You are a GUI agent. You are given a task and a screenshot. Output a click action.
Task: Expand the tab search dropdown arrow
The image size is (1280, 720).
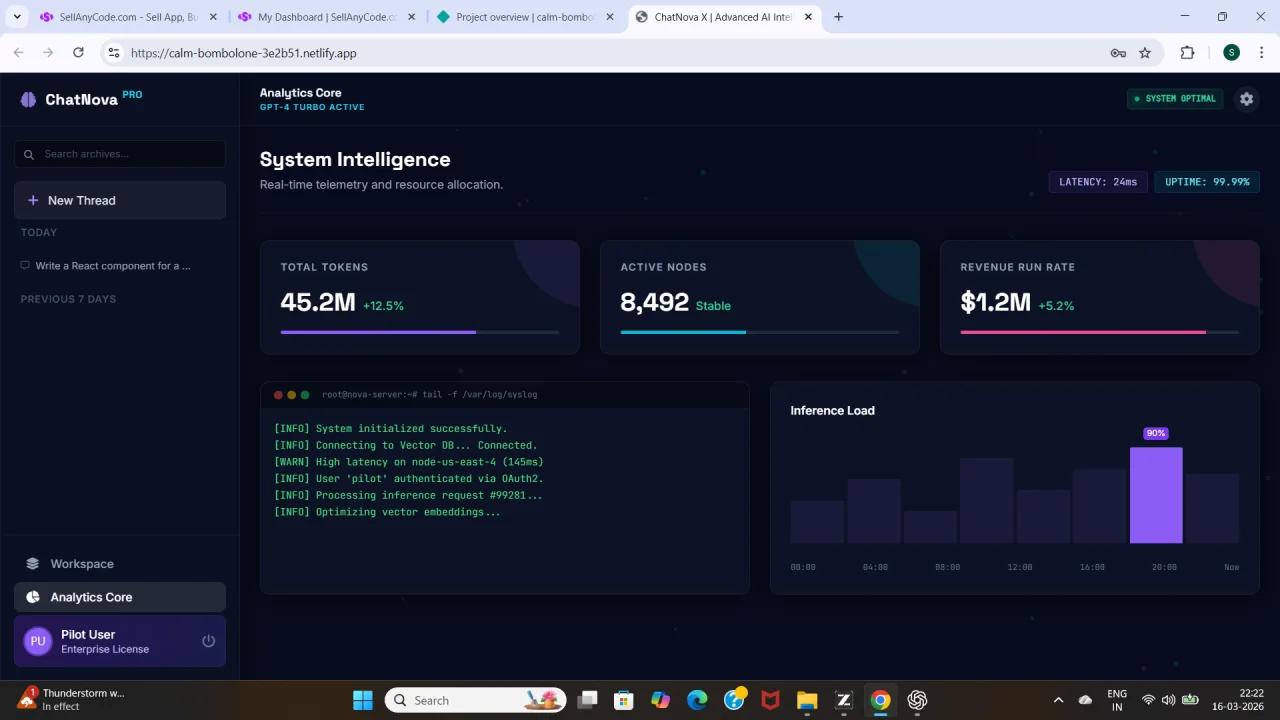tap(17, 17)
